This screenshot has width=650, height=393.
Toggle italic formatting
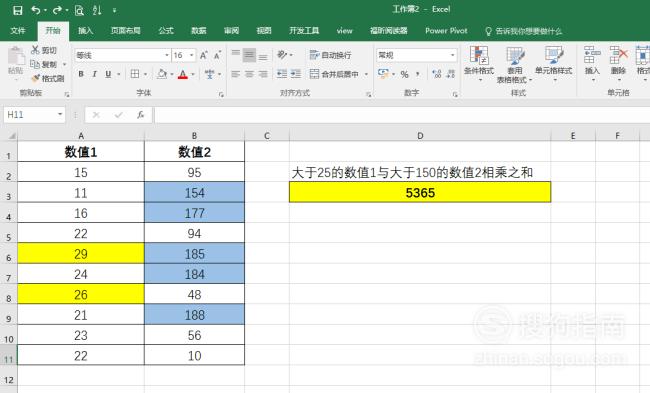95,74
